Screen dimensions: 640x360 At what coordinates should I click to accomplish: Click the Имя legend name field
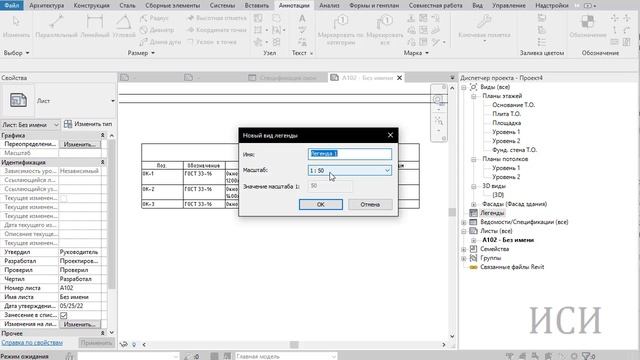(350, 154)
